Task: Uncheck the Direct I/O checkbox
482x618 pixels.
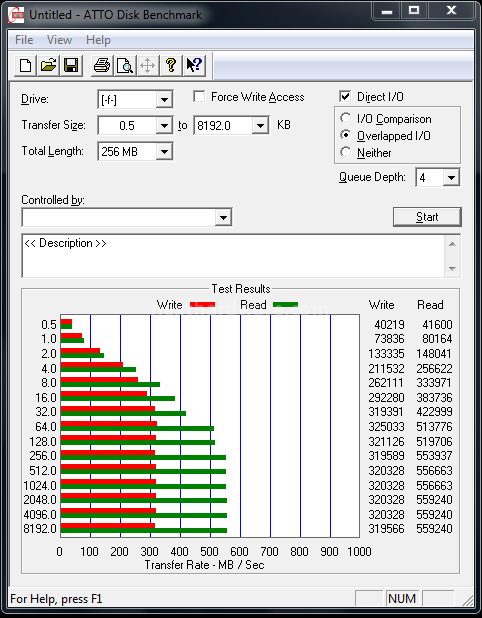Action: coord(345,97)
